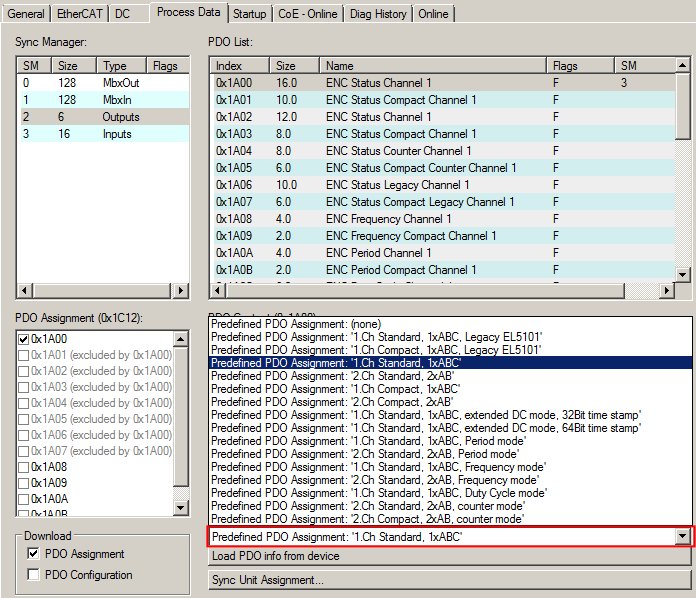
Task: Choose '1.Ch Compact, 1xABC' assignment
Action: click(x=450, y=389)
